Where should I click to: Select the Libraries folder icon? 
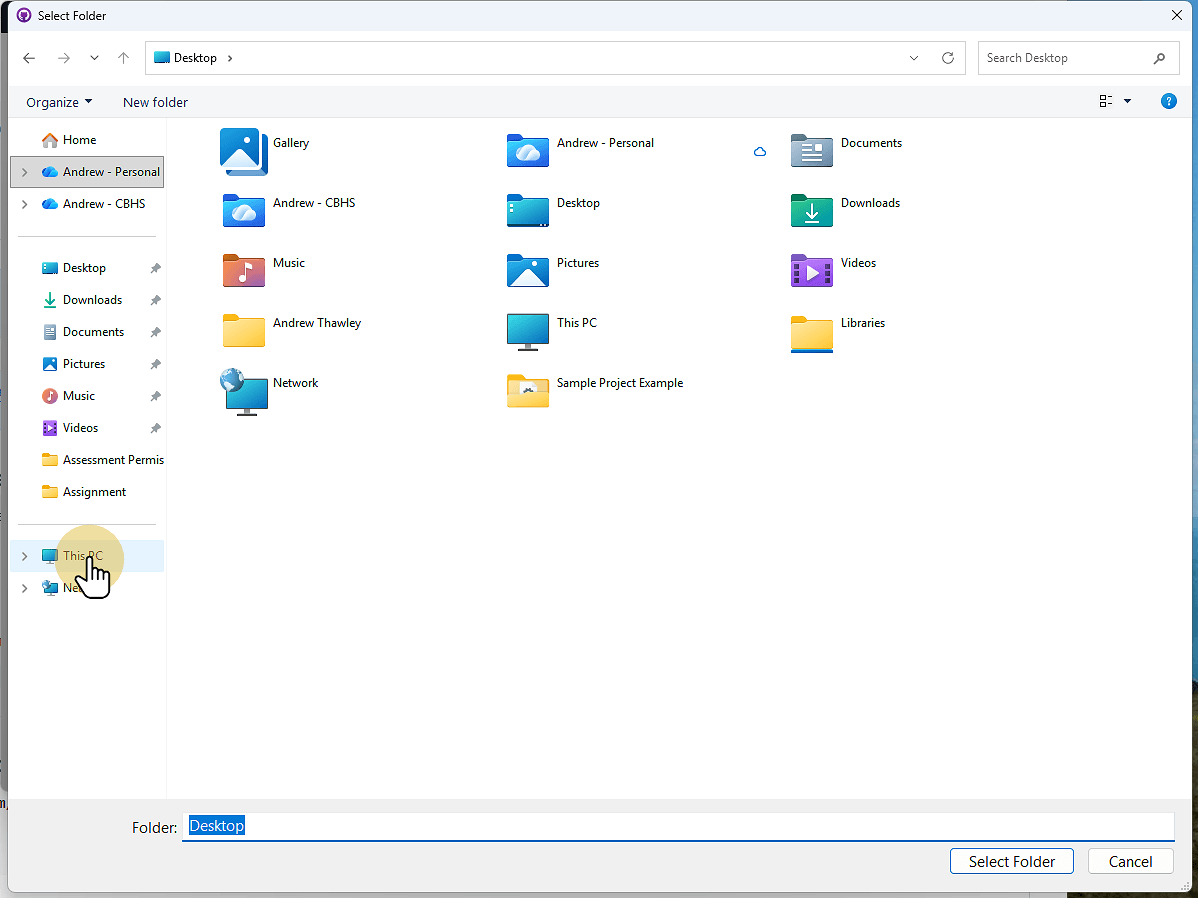point(811,331)
